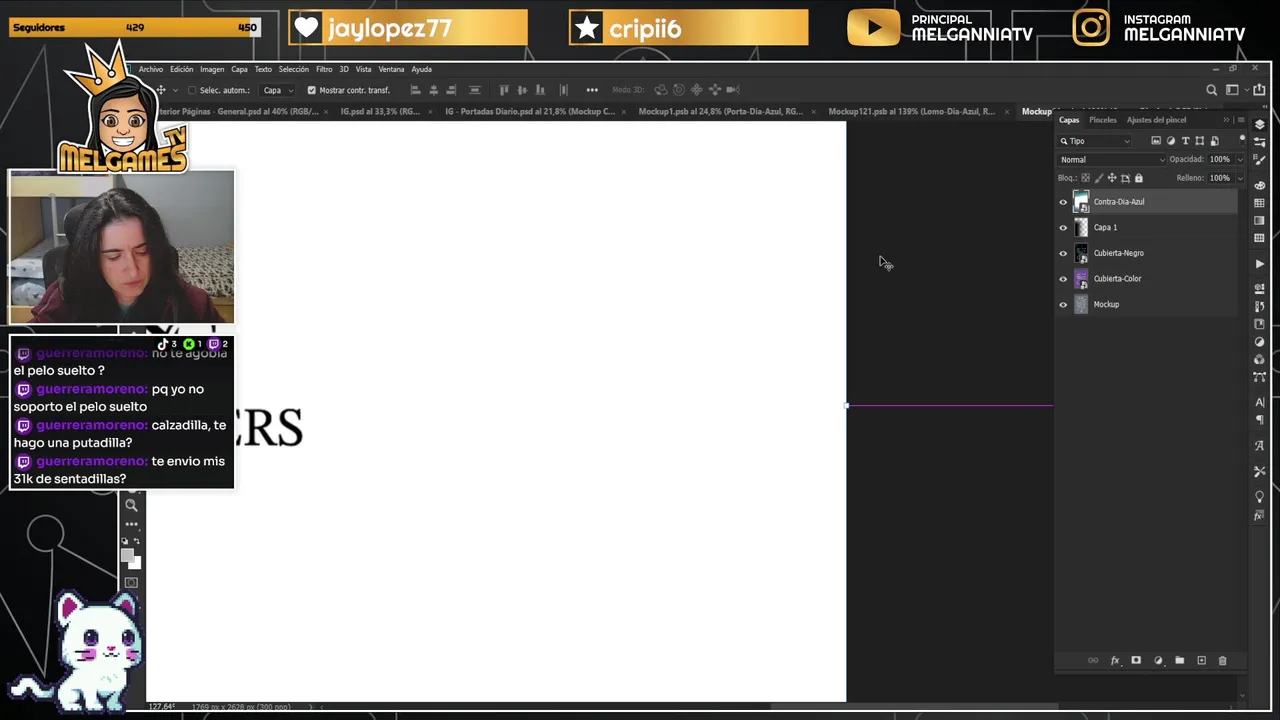Open the Ventana menu
1280x720 pixels.
(391, 69)
